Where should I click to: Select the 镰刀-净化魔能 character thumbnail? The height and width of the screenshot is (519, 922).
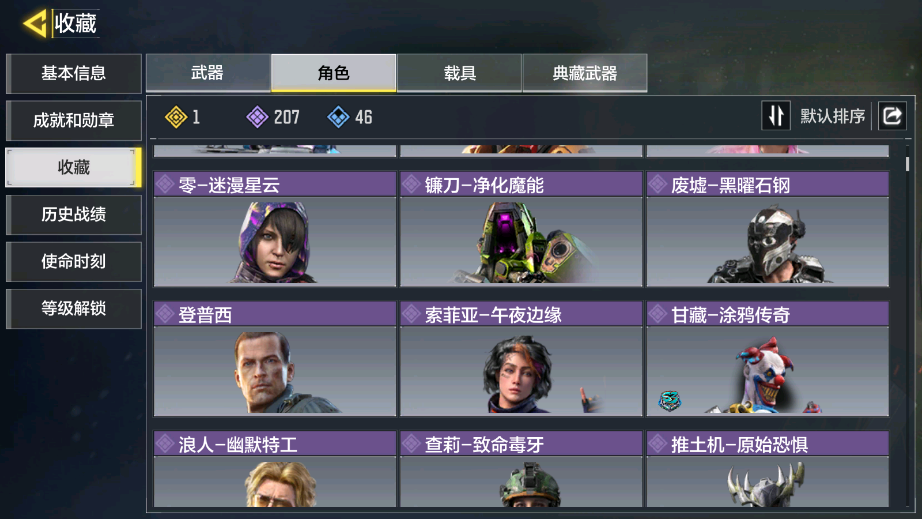(x=521, y=242)
